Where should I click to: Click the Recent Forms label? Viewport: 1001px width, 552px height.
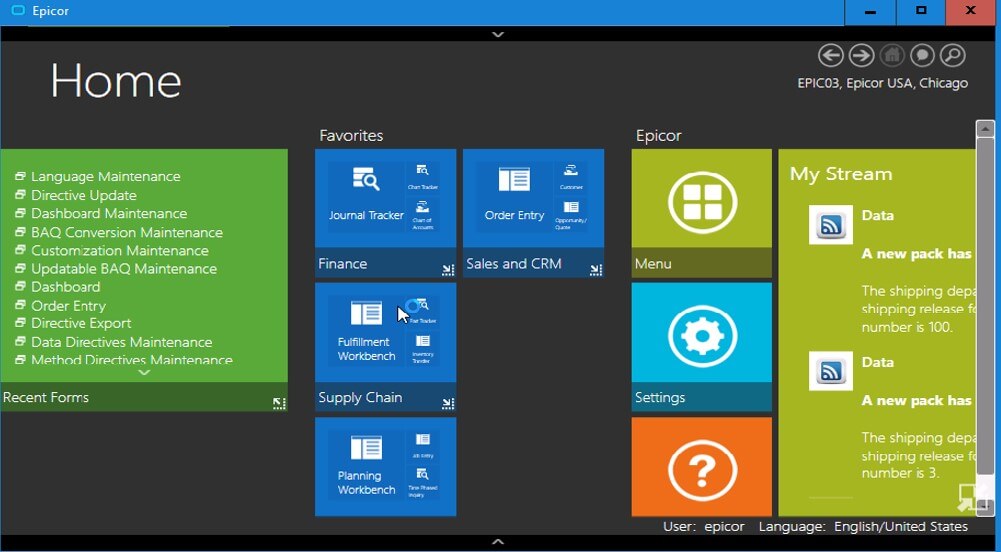[46, 397]
